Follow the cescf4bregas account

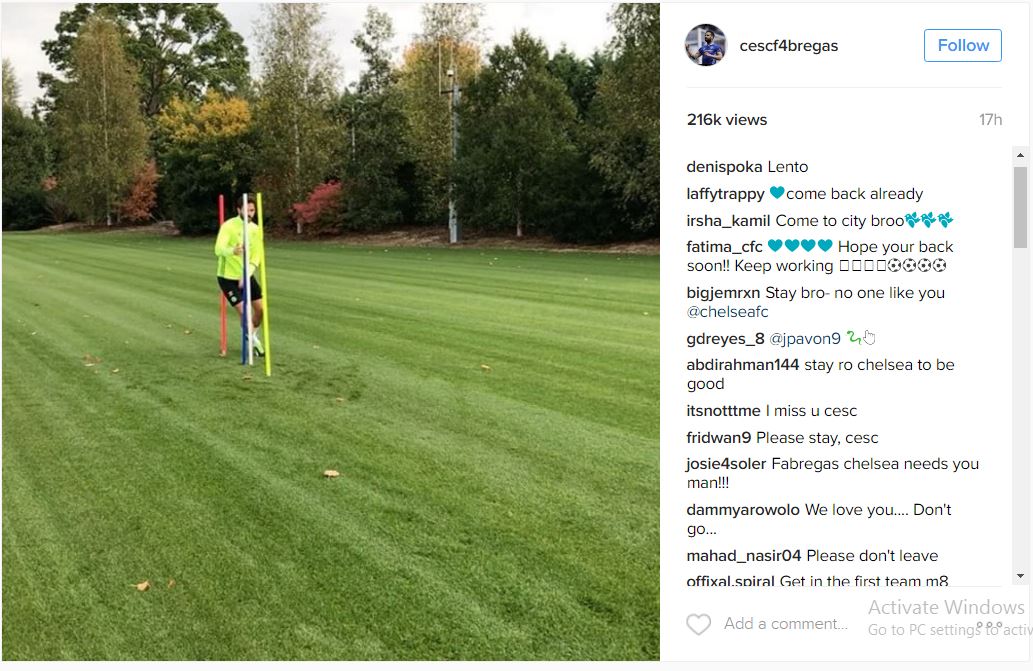pyautogui.click(x=963, y=45)
